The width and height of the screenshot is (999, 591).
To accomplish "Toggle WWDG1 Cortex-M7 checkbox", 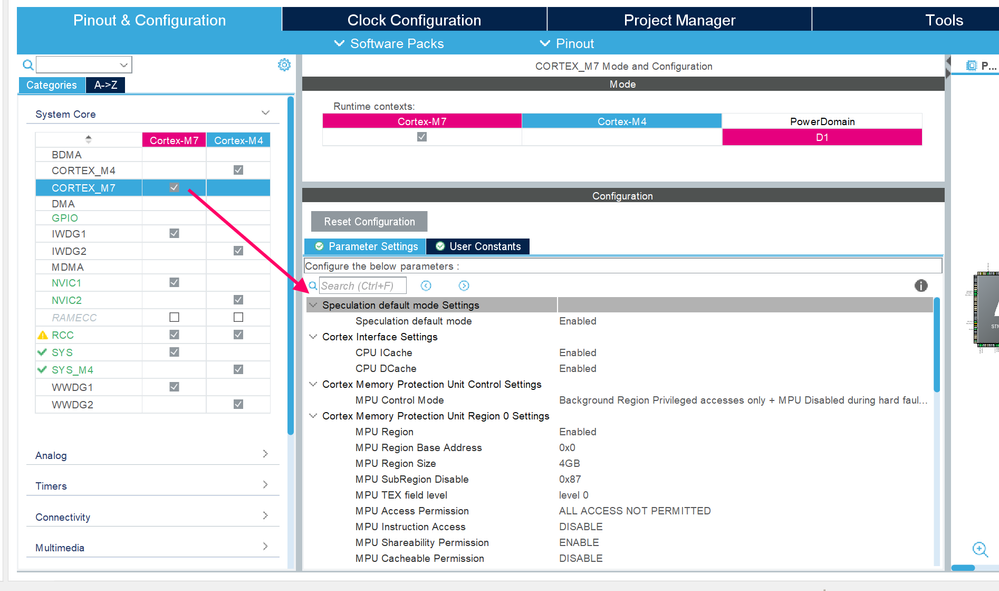I will click(174, 387).
